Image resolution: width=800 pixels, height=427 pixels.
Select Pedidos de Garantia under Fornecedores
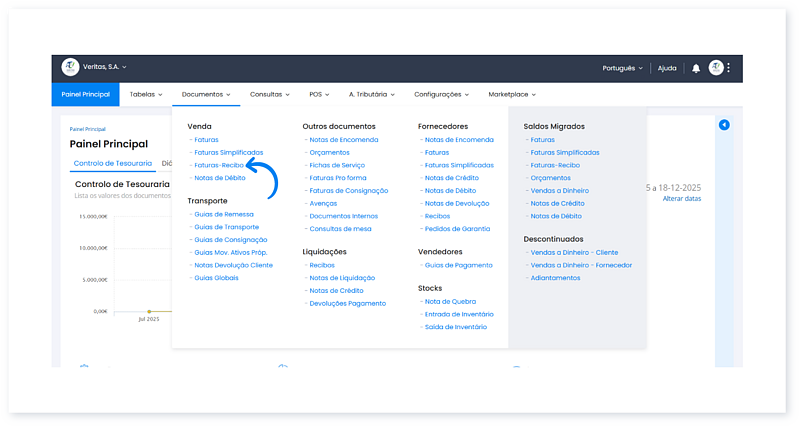click(x=458, y=228)
